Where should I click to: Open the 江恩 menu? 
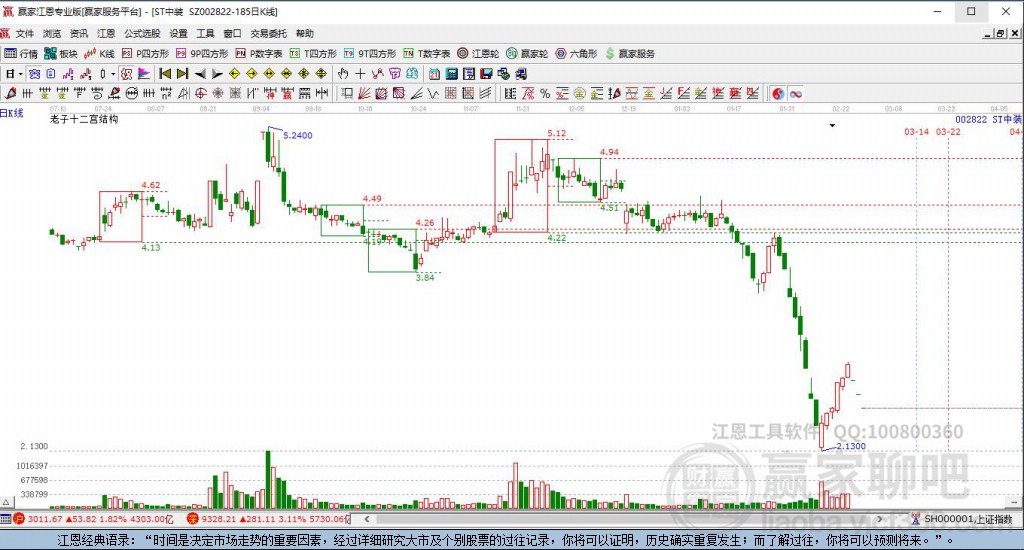point(106,33)
